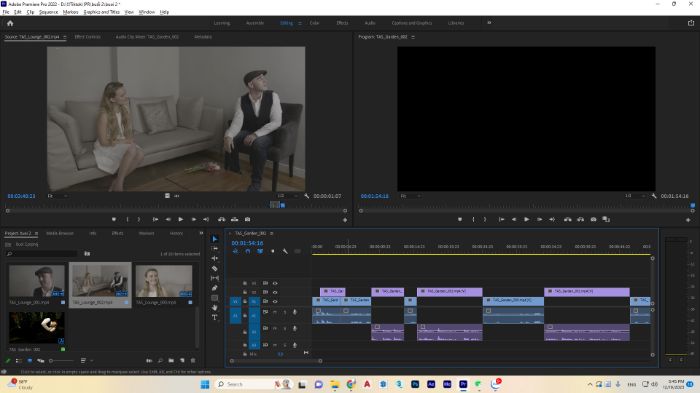700x393 pixels.
Task: Switch to the Color workspace tab
Action: point(314,23)
